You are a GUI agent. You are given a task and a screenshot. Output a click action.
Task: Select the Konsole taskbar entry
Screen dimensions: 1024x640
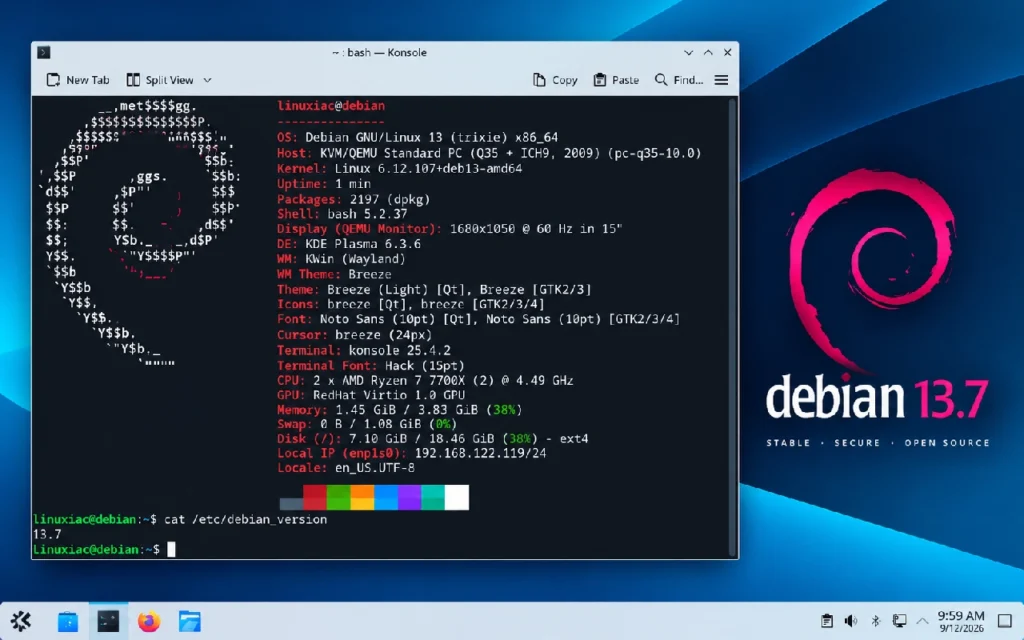108,621
